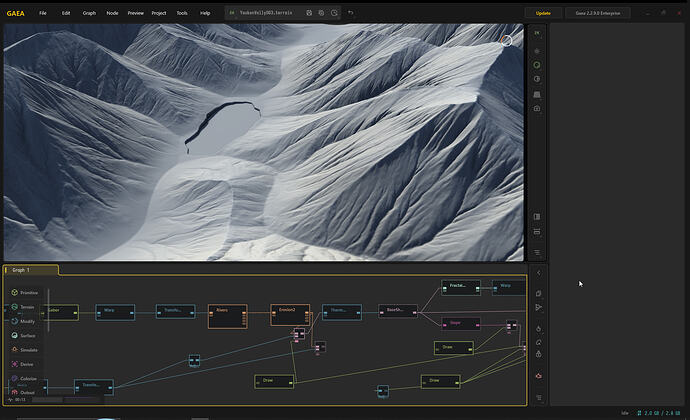This screenshot has width=690, height=420.
Task: Open the Terrain node category
Action: 23,307
